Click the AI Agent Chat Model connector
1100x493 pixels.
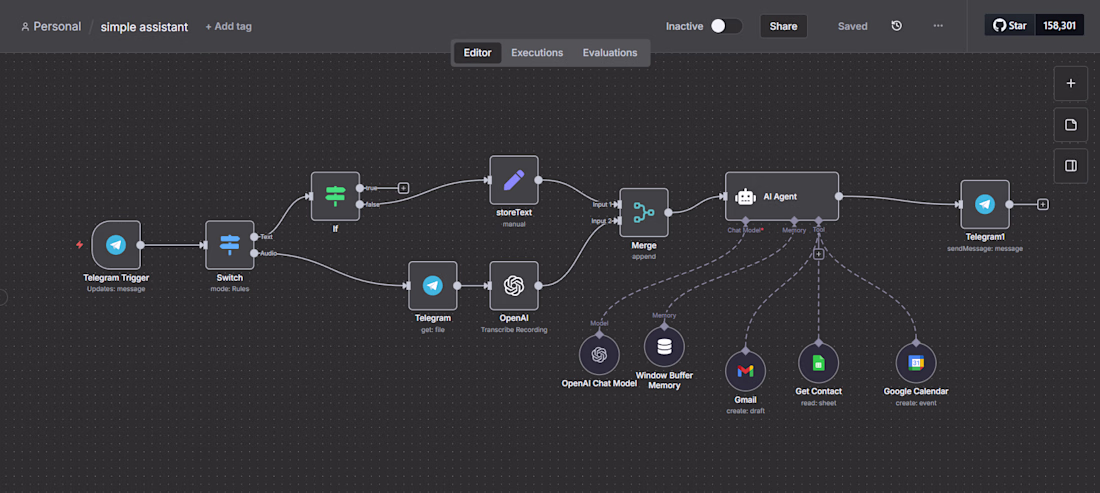pos(745,221)
